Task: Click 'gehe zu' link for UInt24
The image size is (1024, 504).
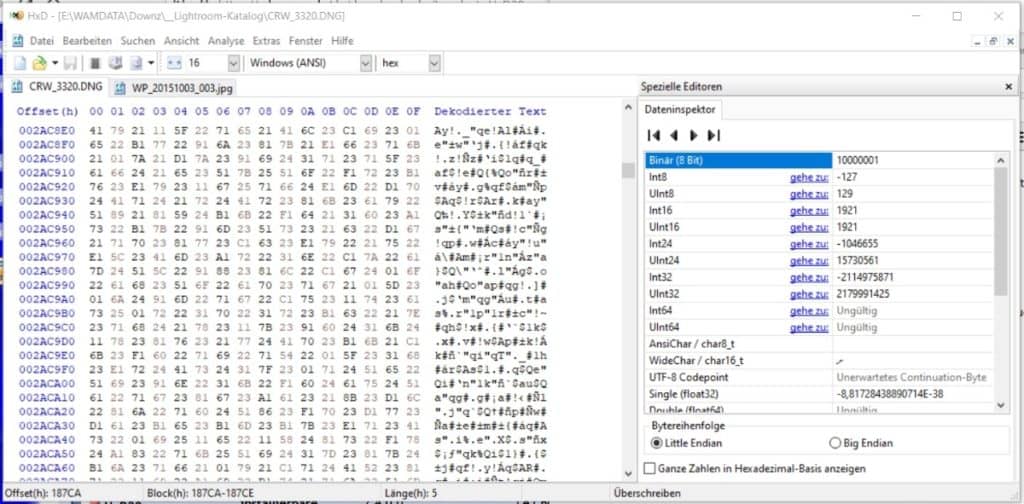Action: click(x=809, y=260)
